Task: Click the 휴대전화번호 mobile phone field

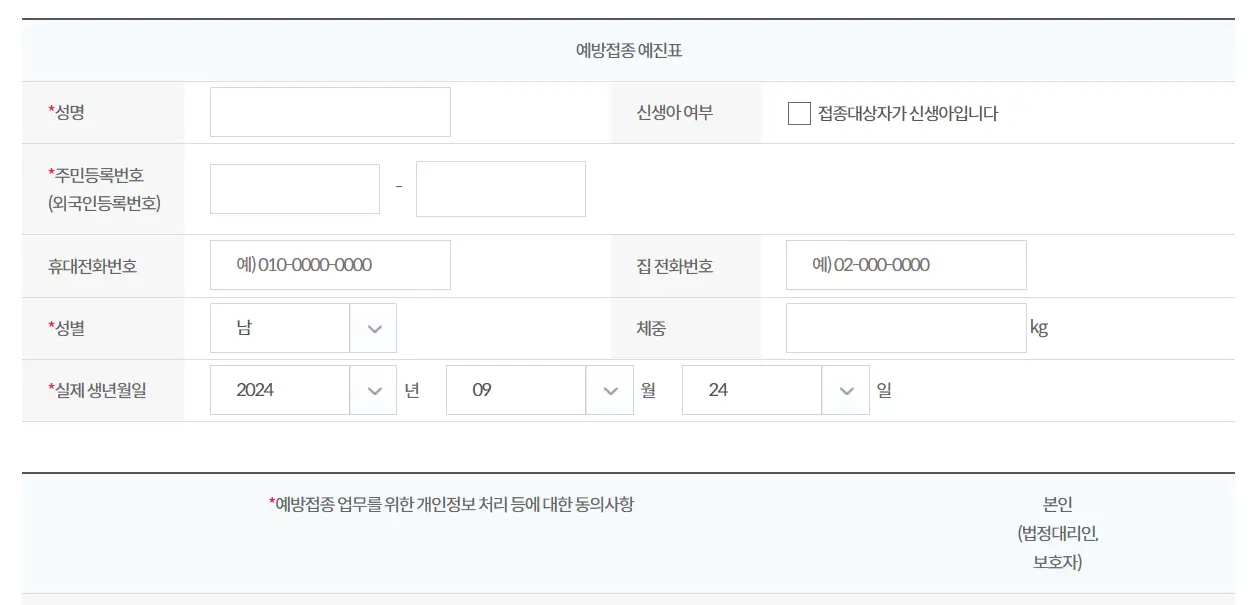Action: [x=330, y=265]
